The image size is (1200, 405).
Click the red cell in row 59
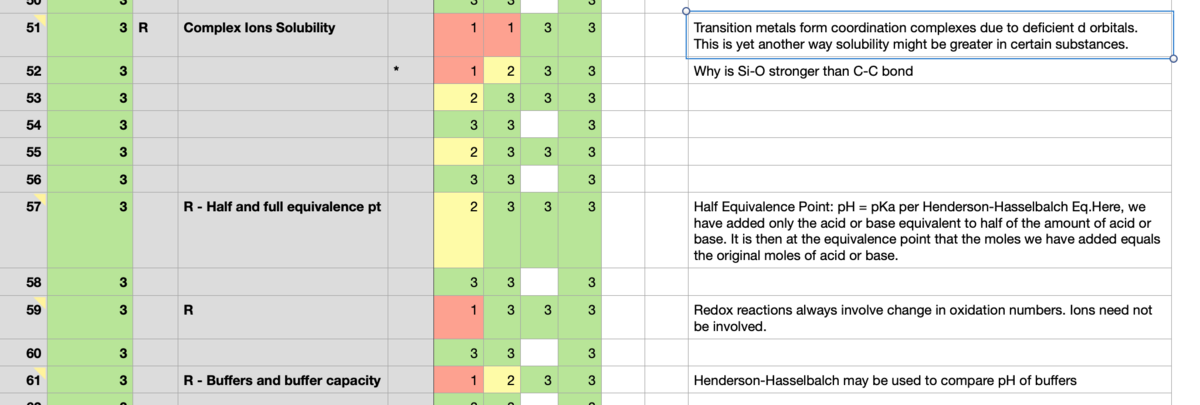point(459,318)
